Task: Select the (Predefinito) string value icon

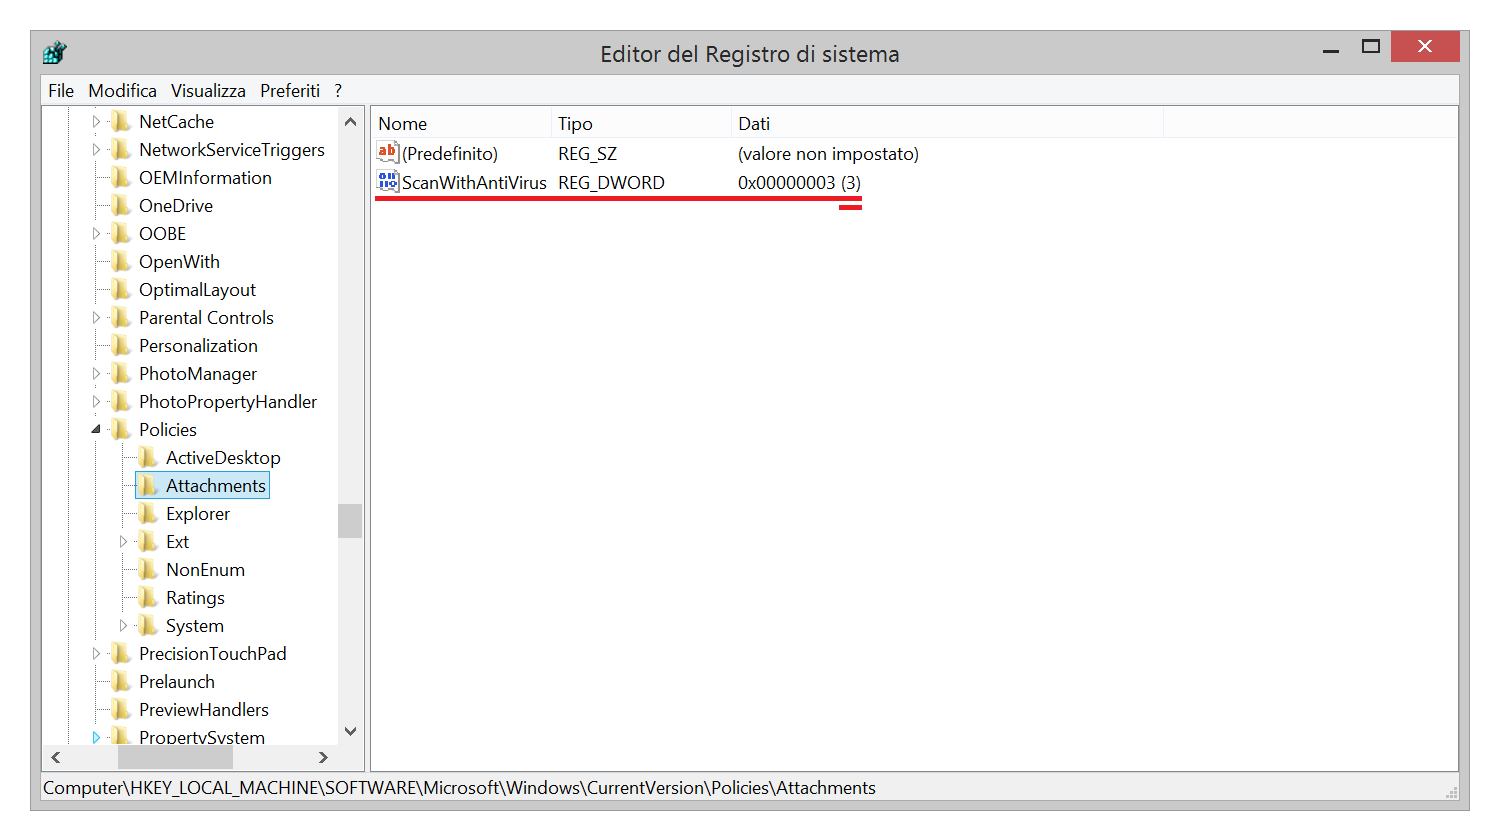Action: pyautogui.click(x=388, y=153)
